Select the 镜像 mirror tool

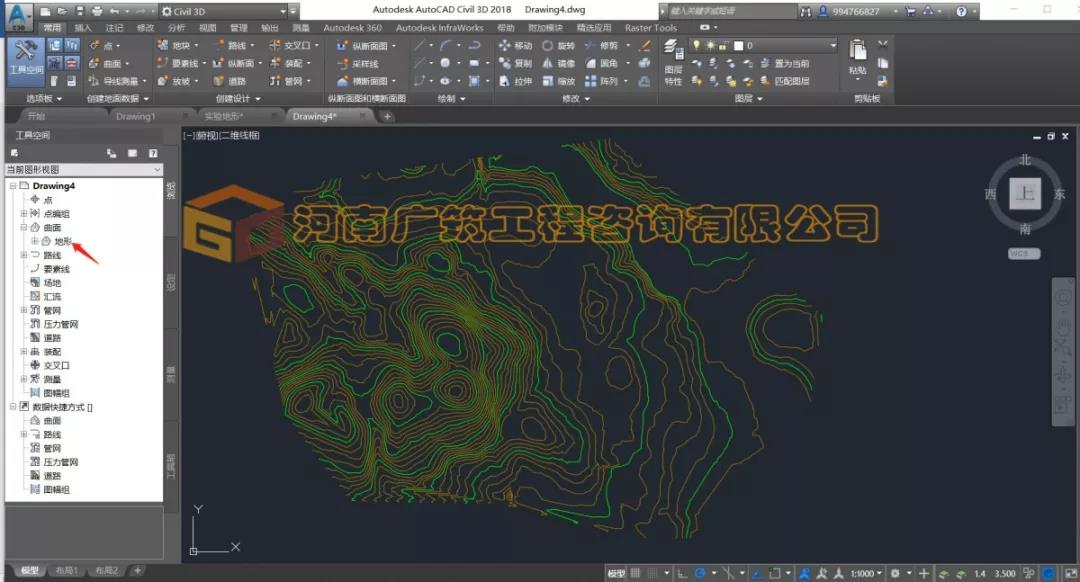559,63
